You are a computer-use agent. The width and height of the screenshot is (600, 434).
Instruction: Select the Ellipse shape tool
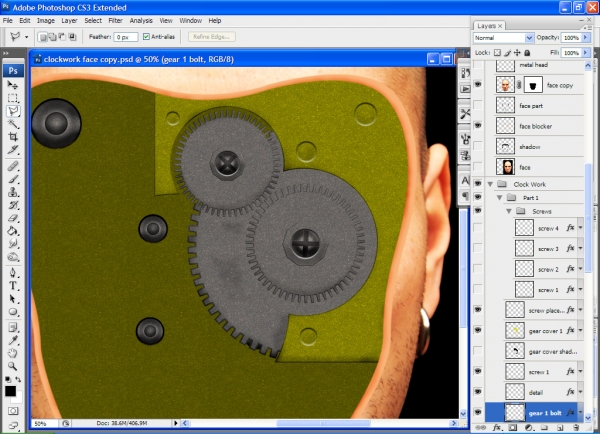pos(13,312)
